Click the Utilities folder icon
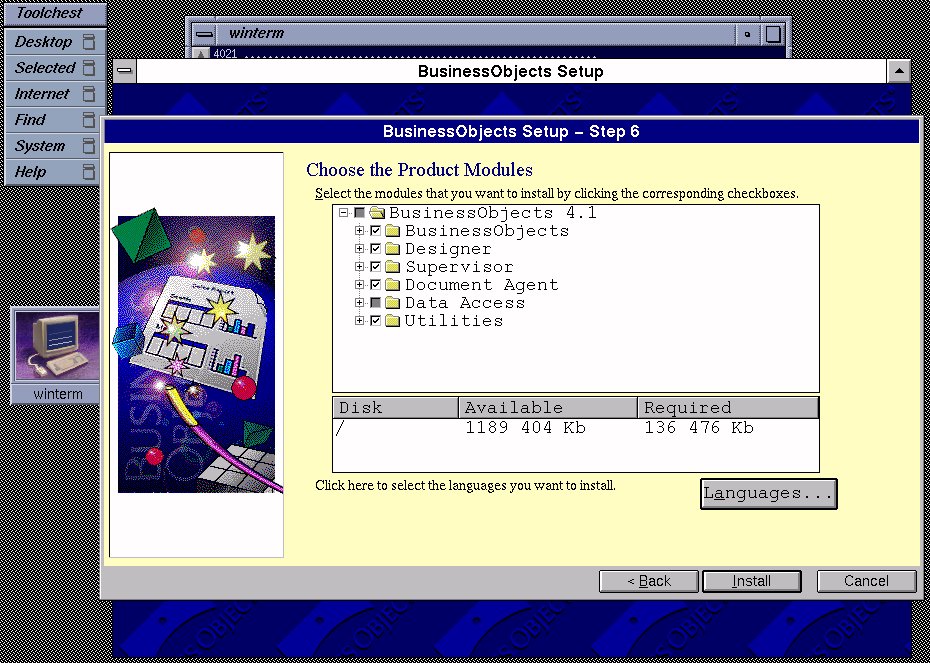Screen dimensions: 930x663 coord(392,321)
